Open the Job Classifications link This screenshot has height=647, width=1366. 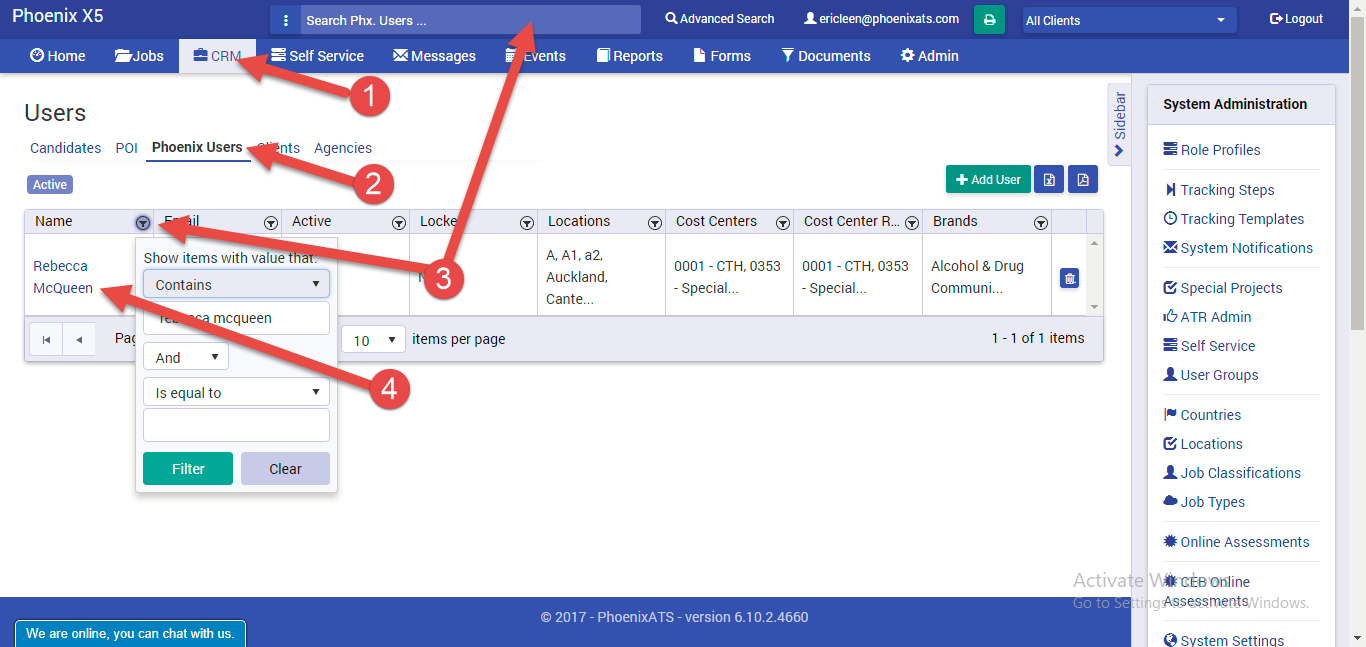(1232, 473)
